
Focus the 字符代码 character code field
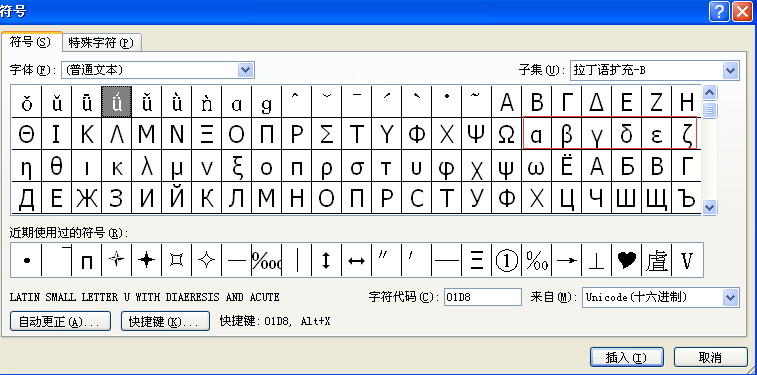click(x=483, y=297)
